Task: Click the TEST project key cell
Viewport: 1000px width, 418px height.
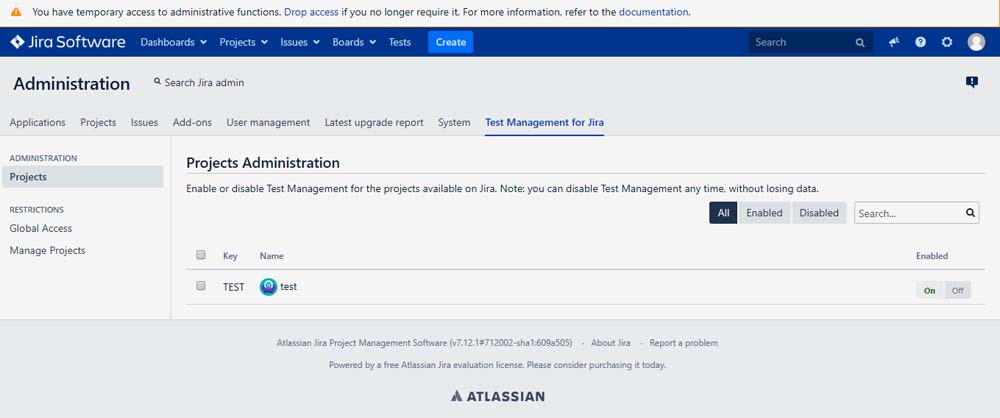Action: click(233, 287)
